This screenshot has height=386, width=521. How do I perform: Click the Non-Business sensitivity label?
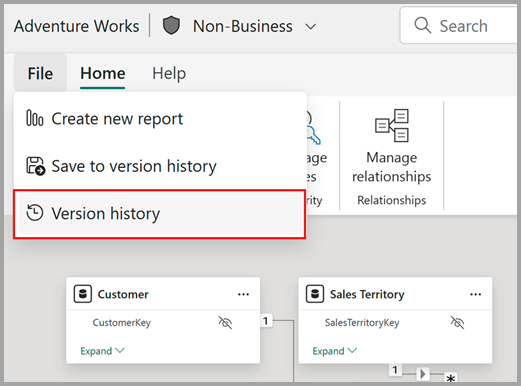coord(243,26)
